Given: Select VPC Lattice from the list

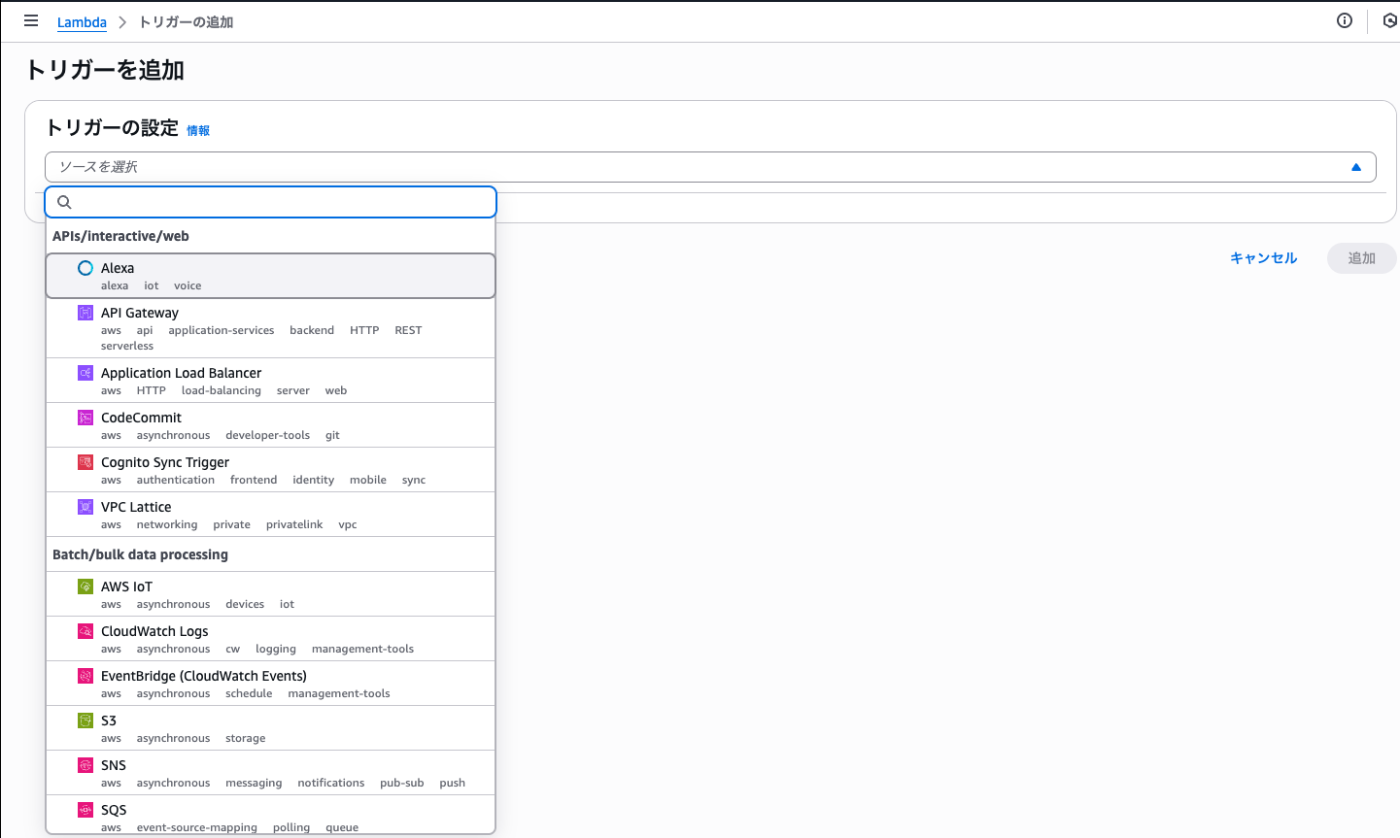Looking at the screenshot, I should [271, 514].
